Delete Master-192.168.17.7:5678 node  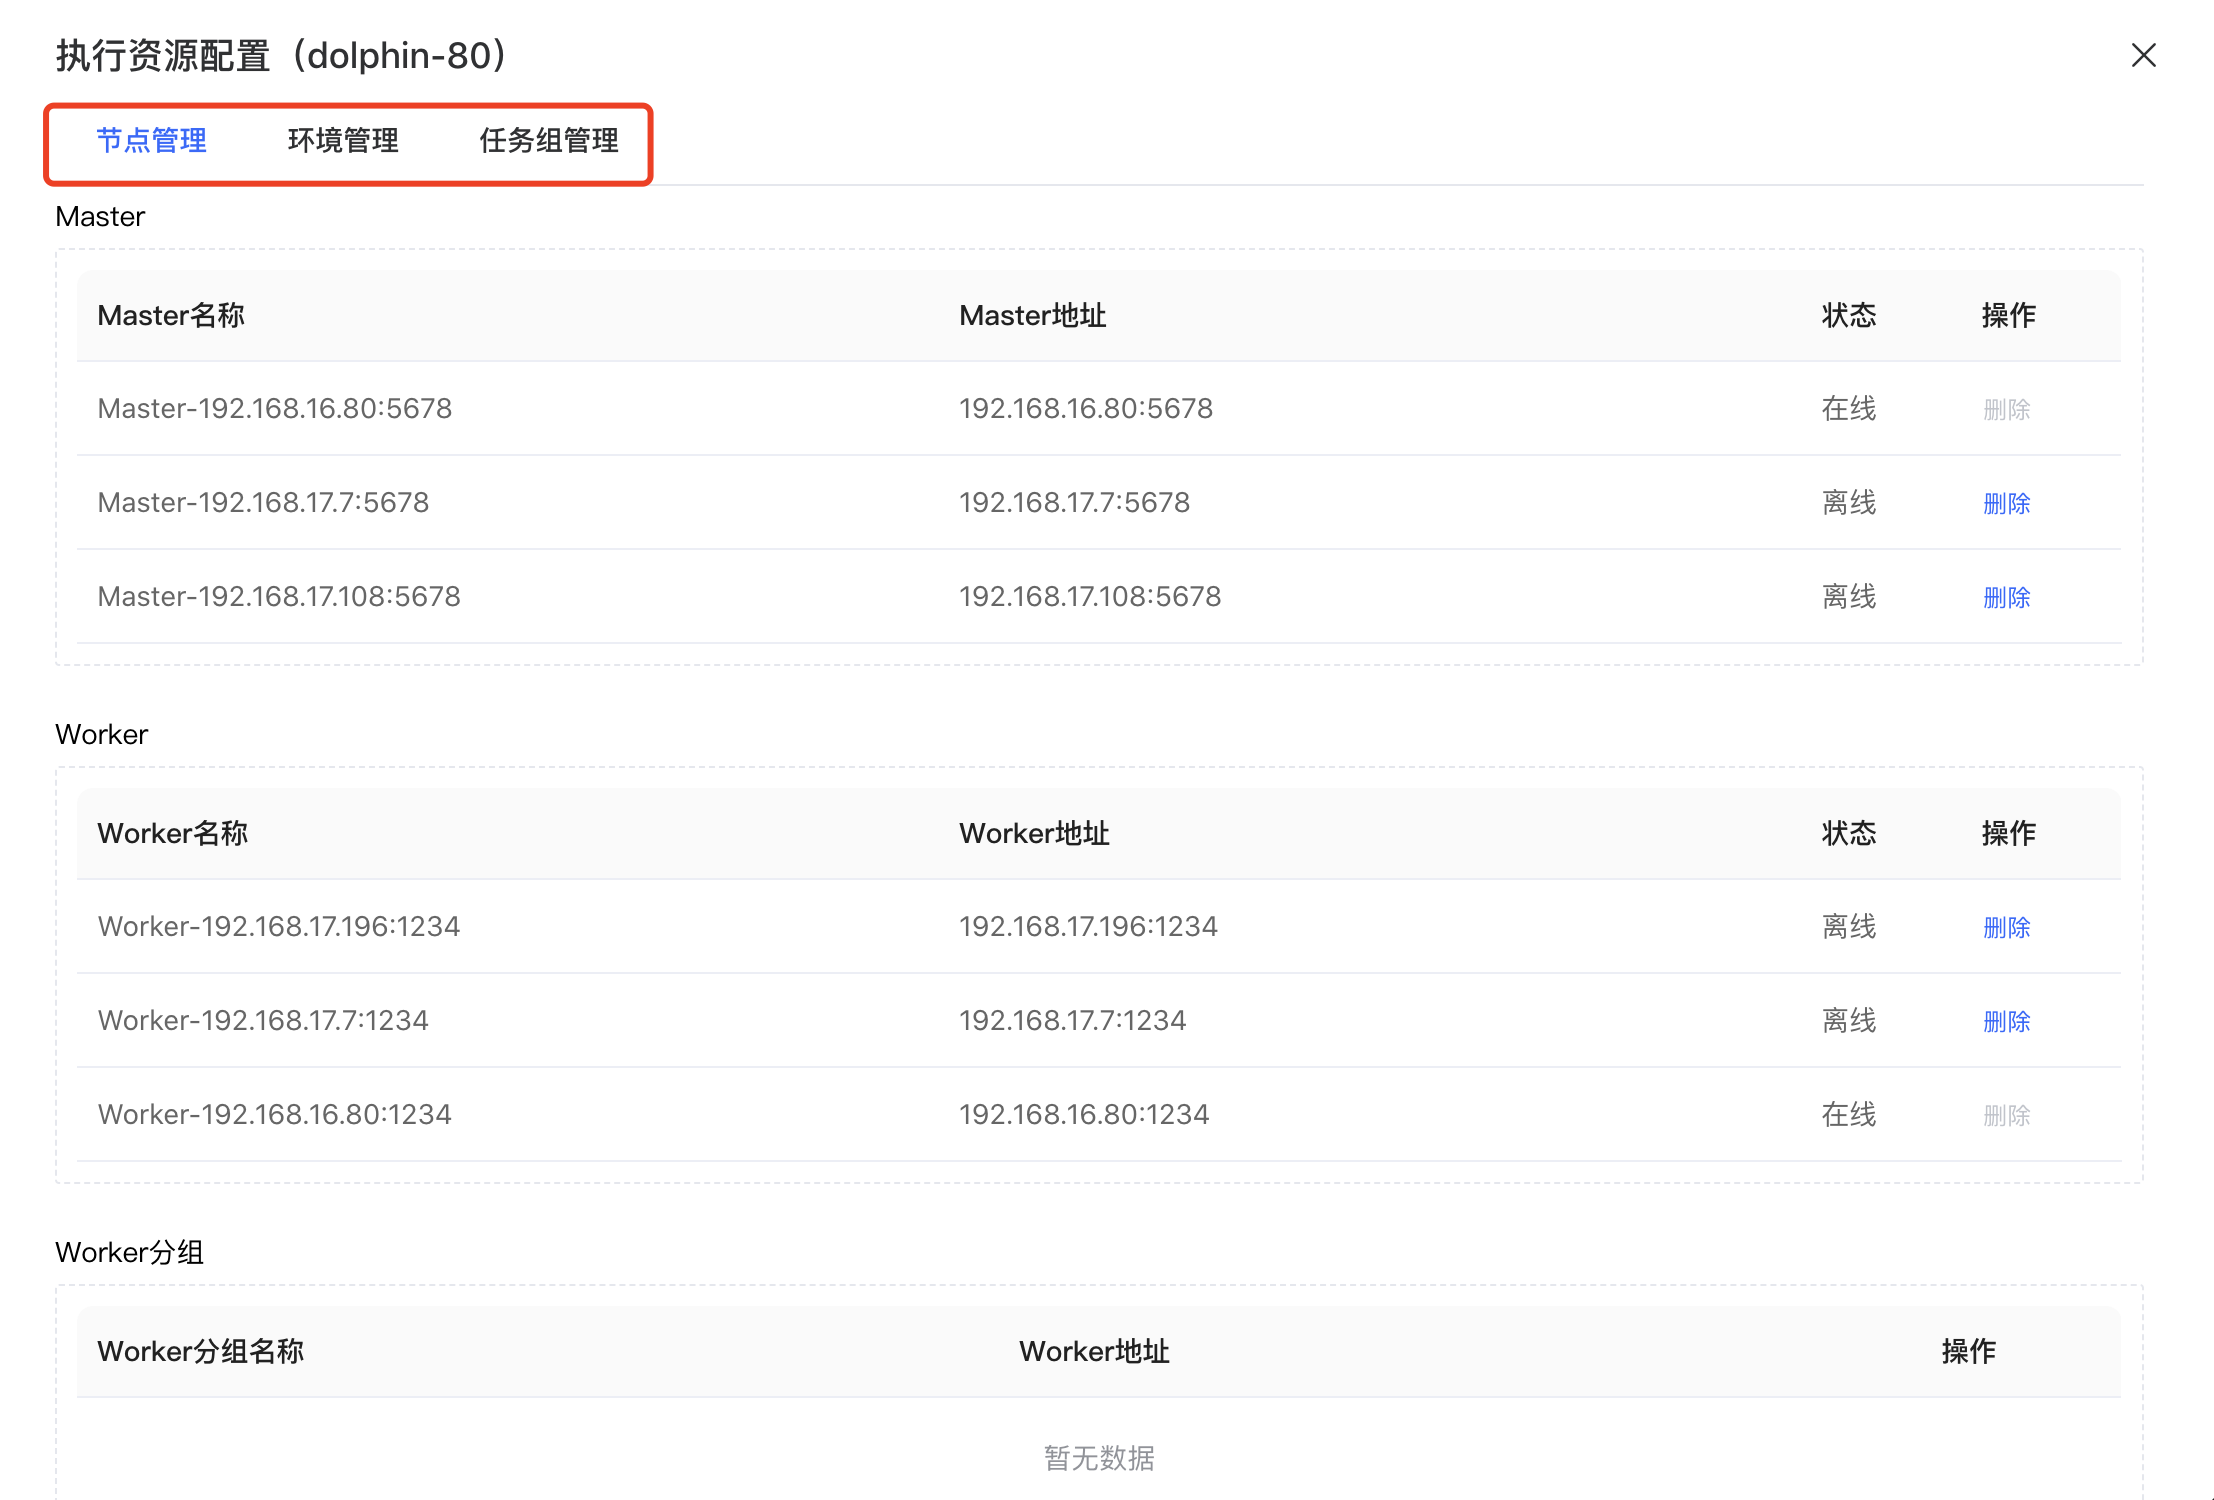[x=2006, y=503]
